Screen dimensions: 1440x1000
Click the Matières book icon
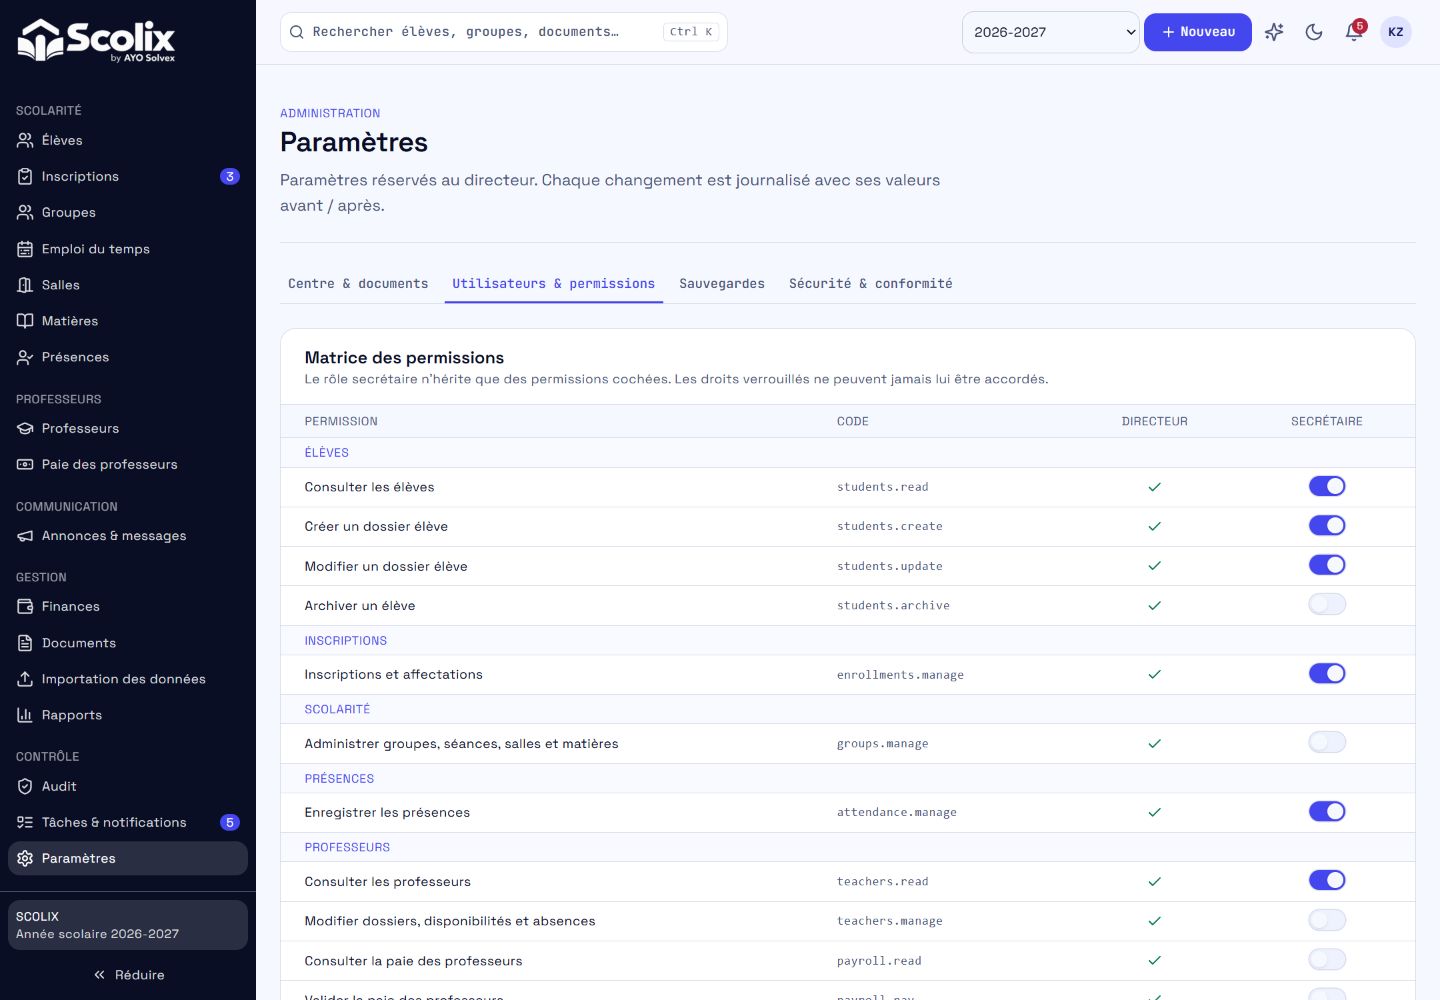[25, 321]
